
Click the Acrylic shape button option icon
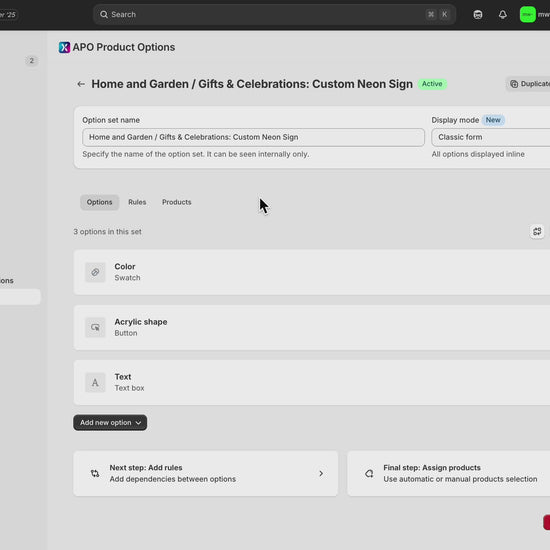click(95, 327)
